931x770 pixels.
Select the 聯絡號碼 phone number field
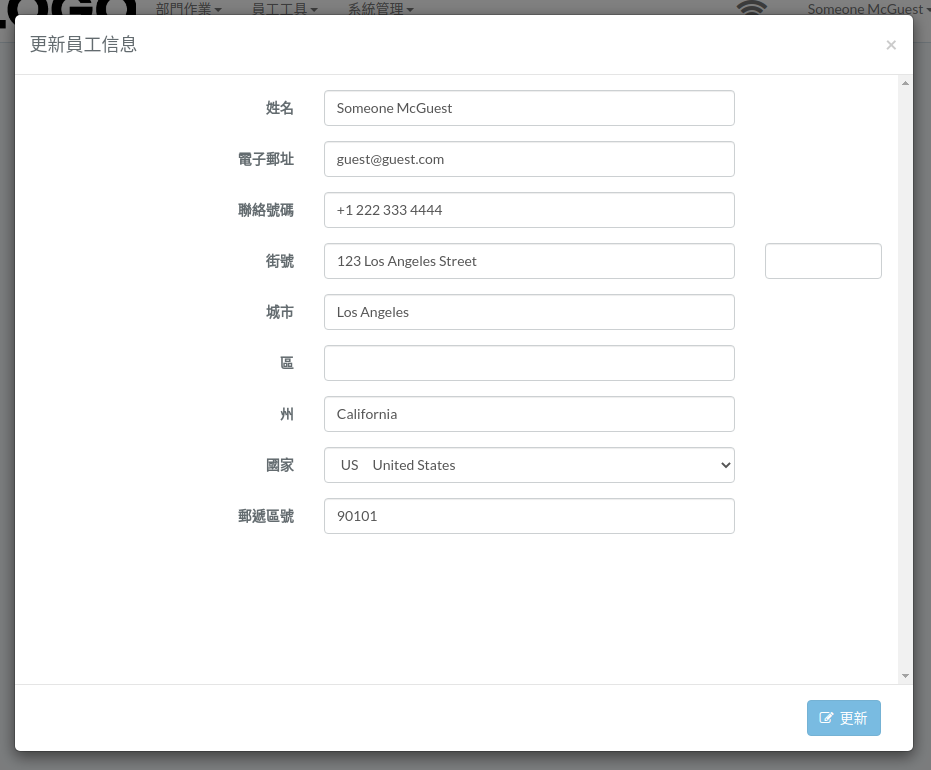coord(529,210)
